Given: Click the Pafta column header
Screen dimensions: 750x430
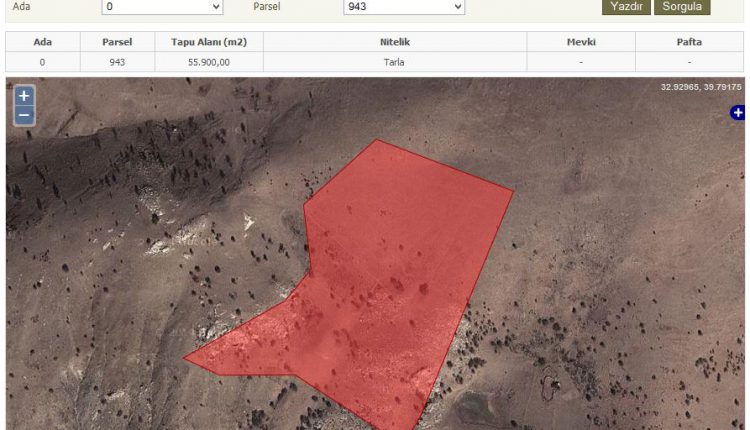Looking at the screenshot, I should coord(688,42).
